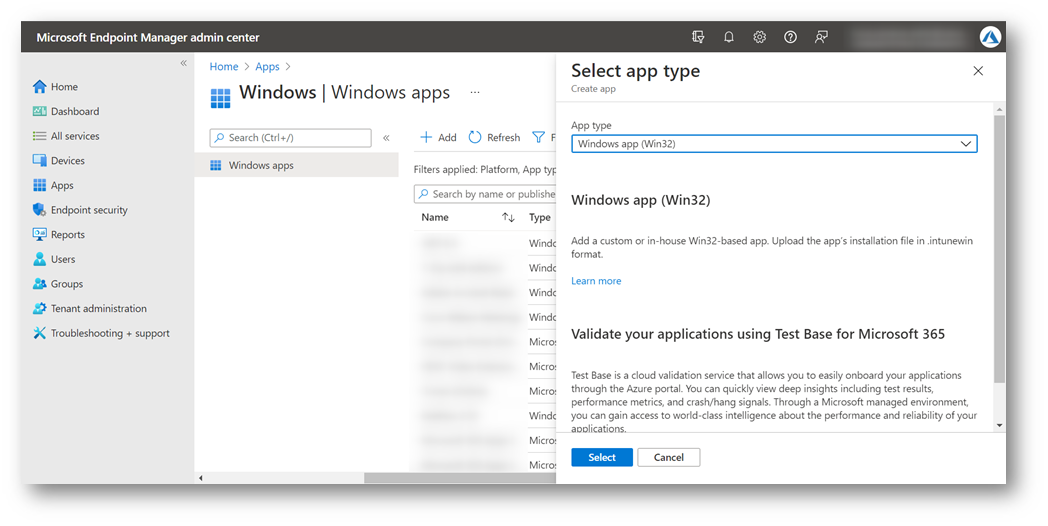Open Troubleshooting + support menu item
1048x526 pixels.
click(110, 333)
